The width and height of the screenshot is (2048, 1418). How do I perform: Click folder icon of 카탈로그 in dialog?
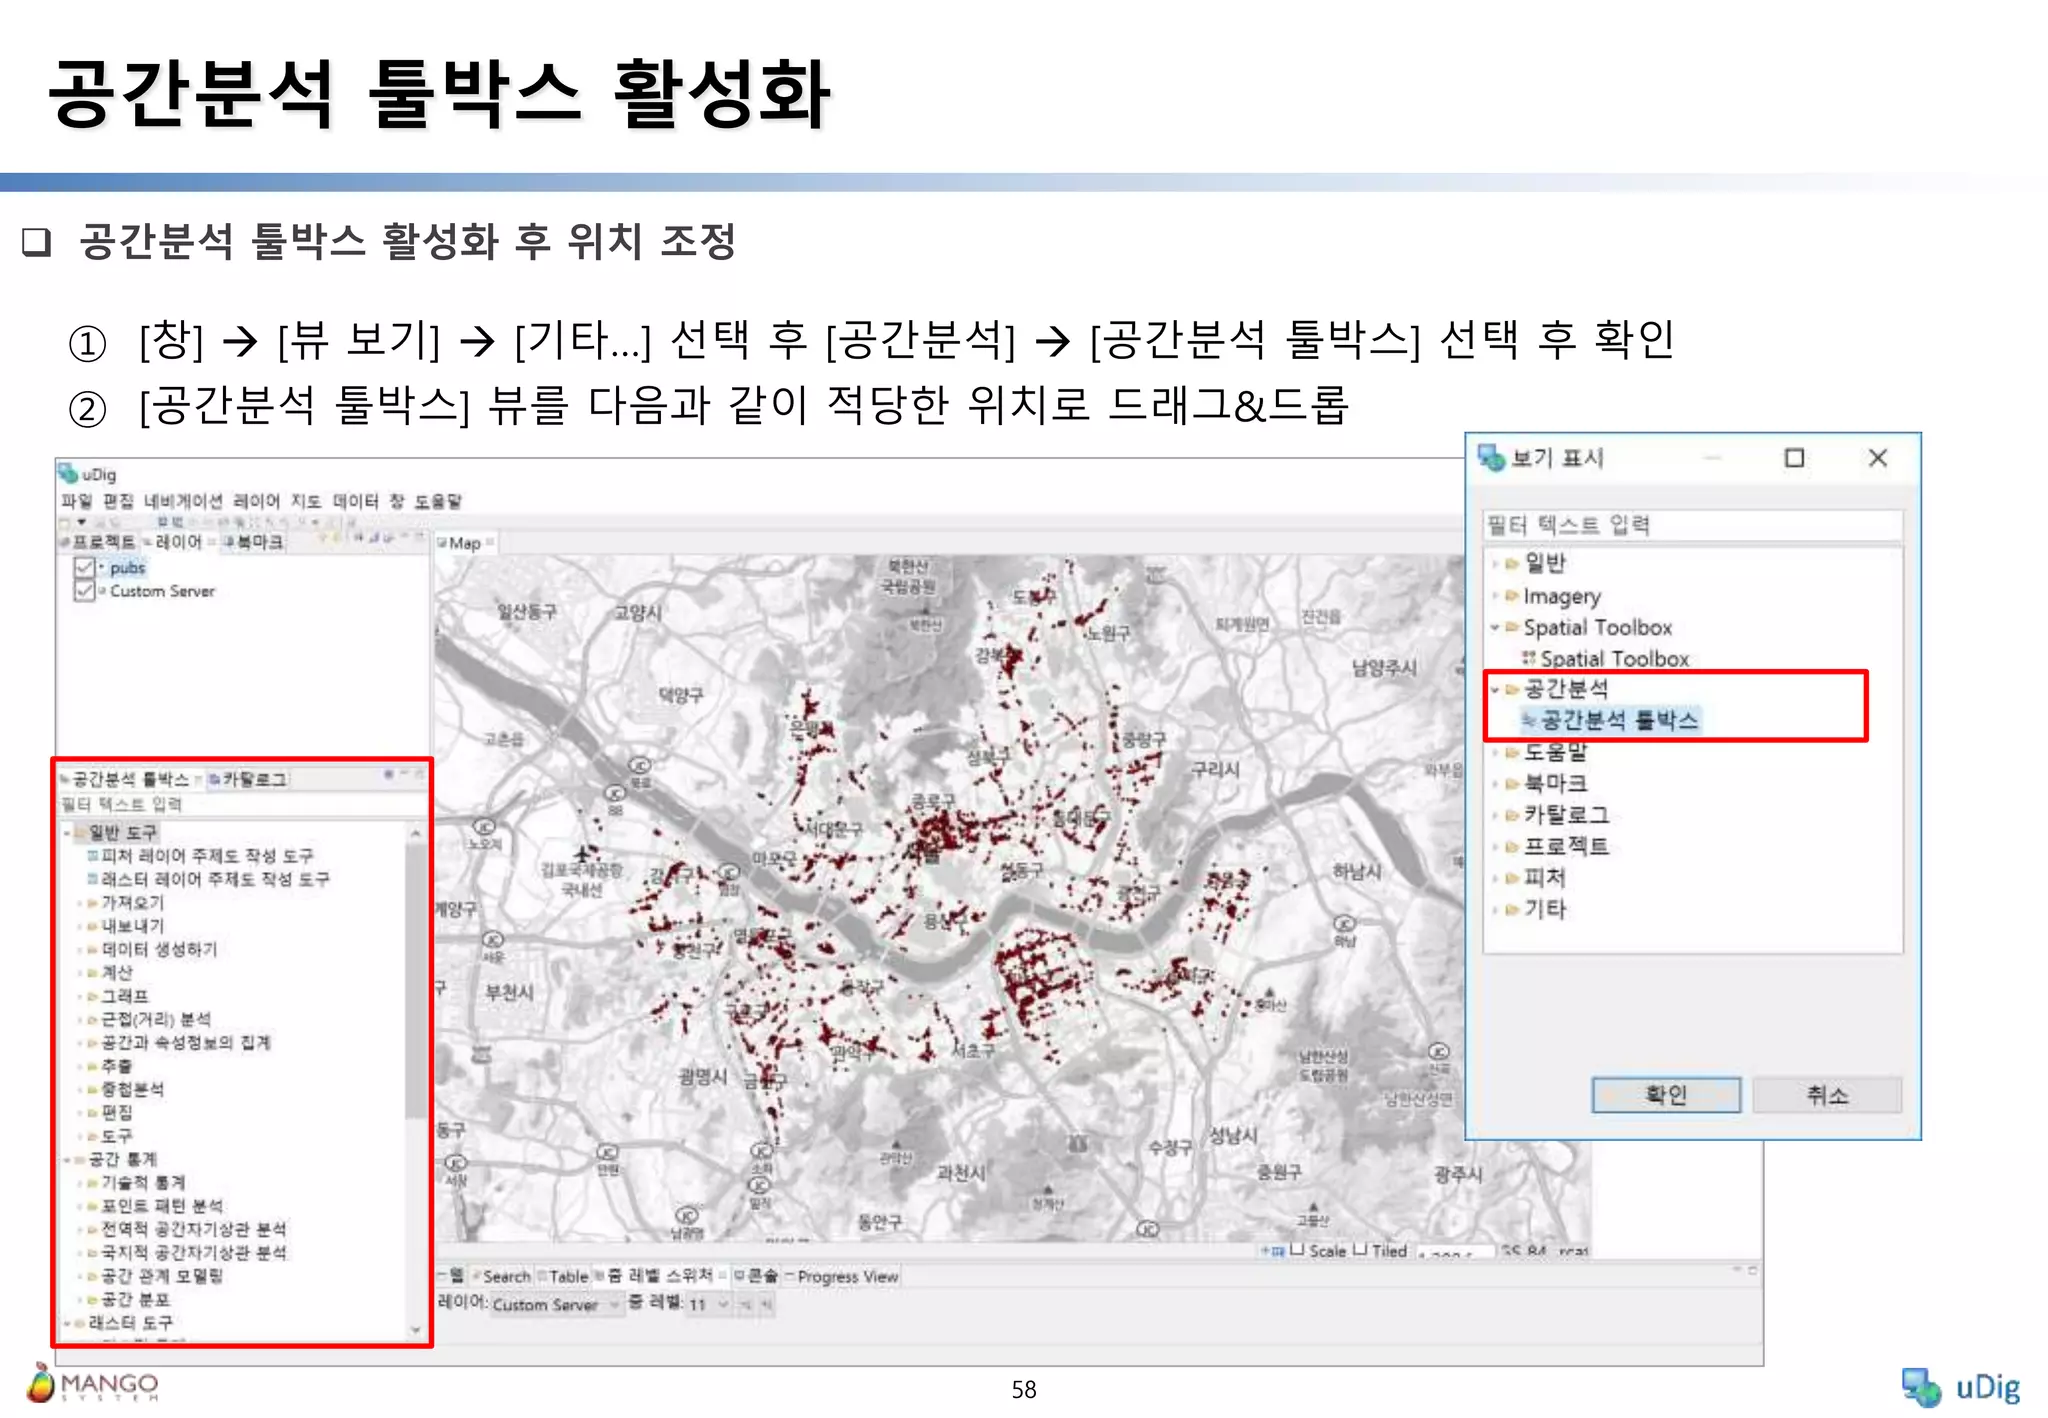1512,815
